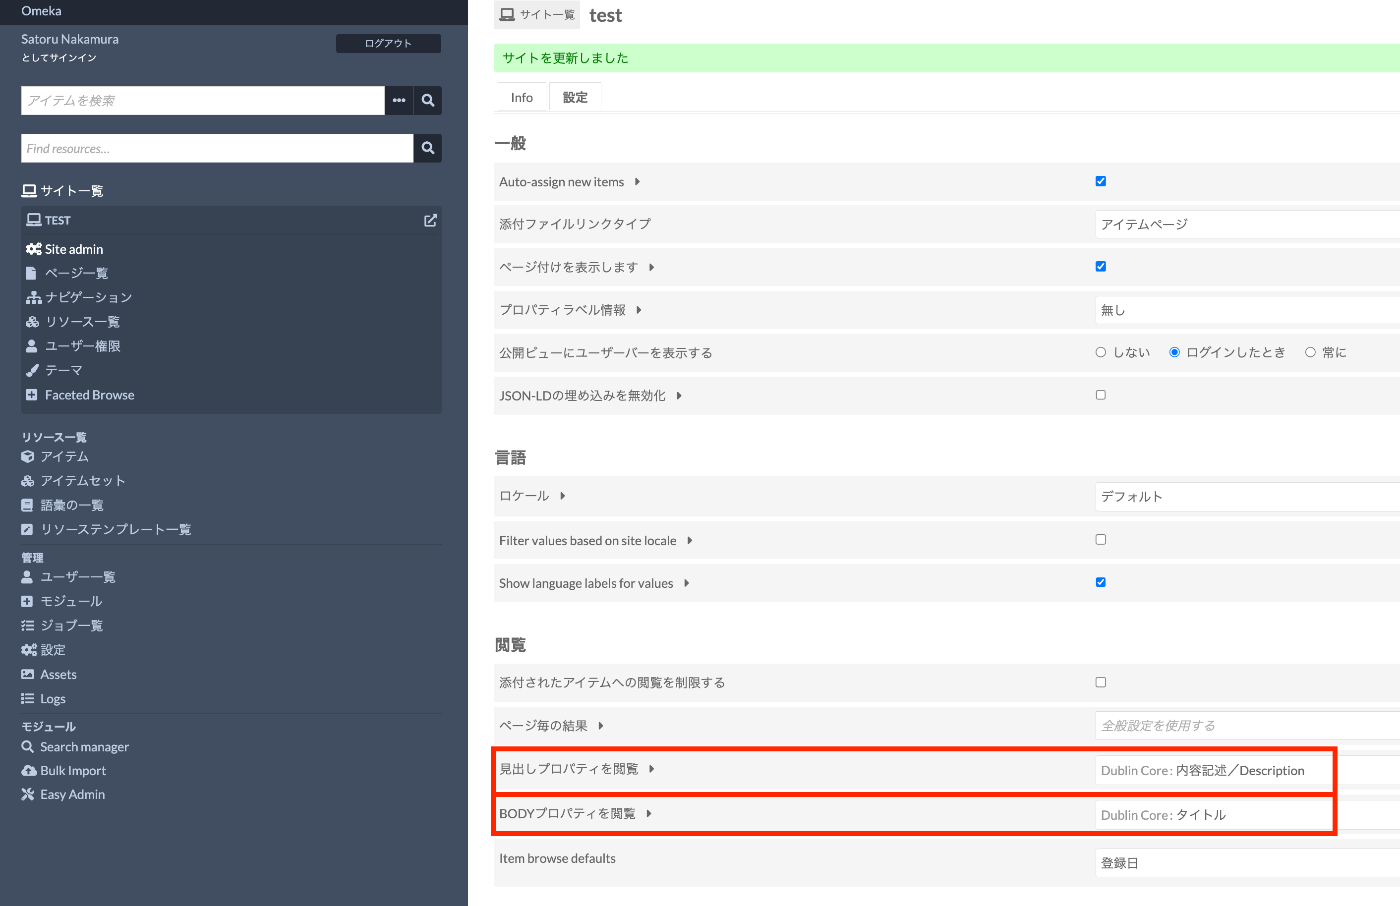Click the Faceted Browse plus icon
The width and height of the screenshot is (1400, 906).
31,395
